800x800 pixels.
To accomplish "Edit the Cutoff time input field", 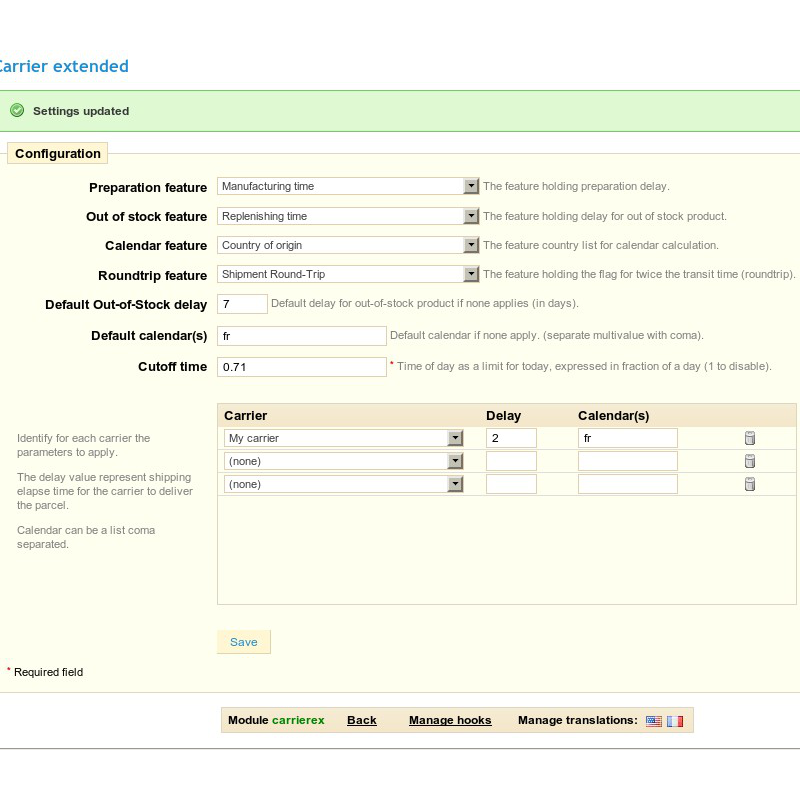I will pyautogui.click(x=301, y=367).
